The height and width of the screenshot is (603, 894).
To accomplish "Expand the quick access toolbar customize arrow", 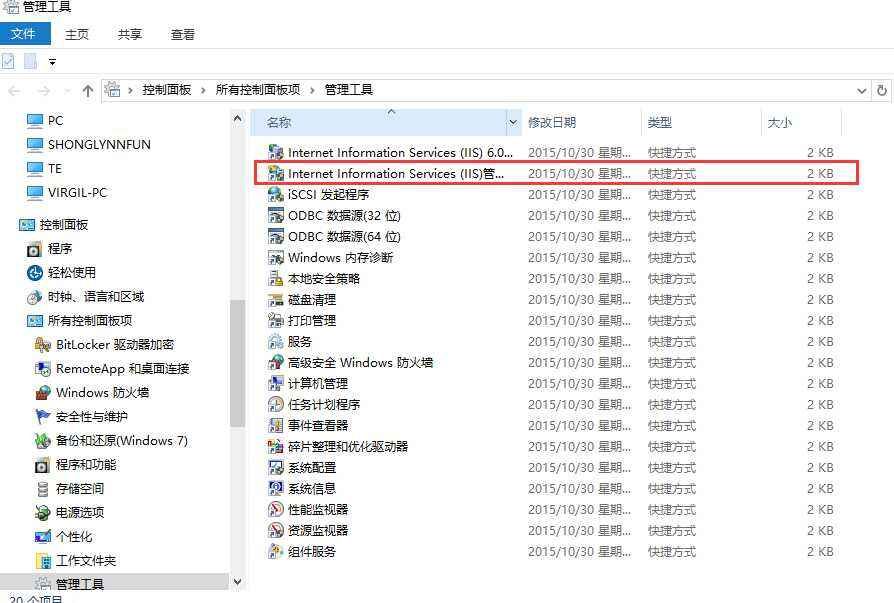I will [x=52, y=62].
